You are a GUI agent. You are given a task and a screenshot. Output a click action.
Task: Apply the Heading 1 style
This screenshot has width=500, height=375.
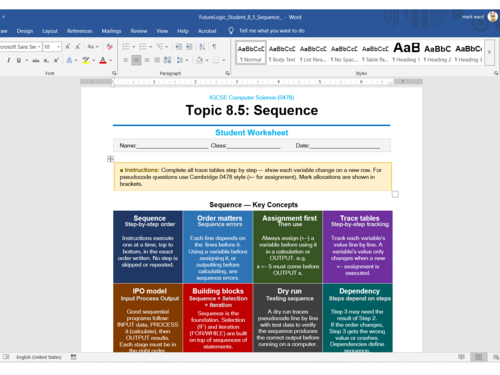click(406, 53)
